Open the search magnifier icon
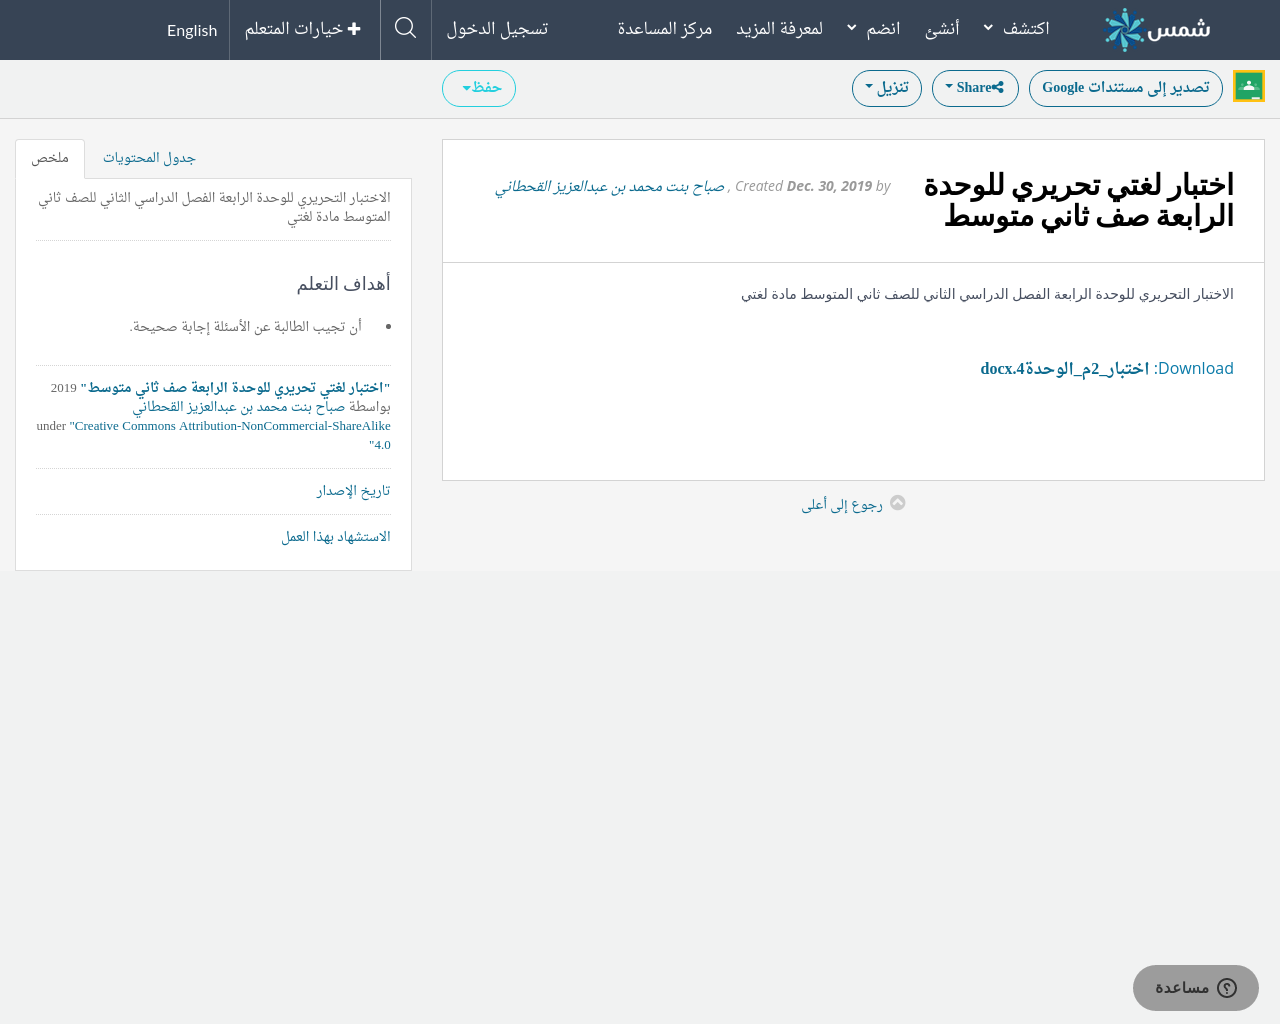1280x1024 pixels. pyautogui.click(x=406, y=28)
